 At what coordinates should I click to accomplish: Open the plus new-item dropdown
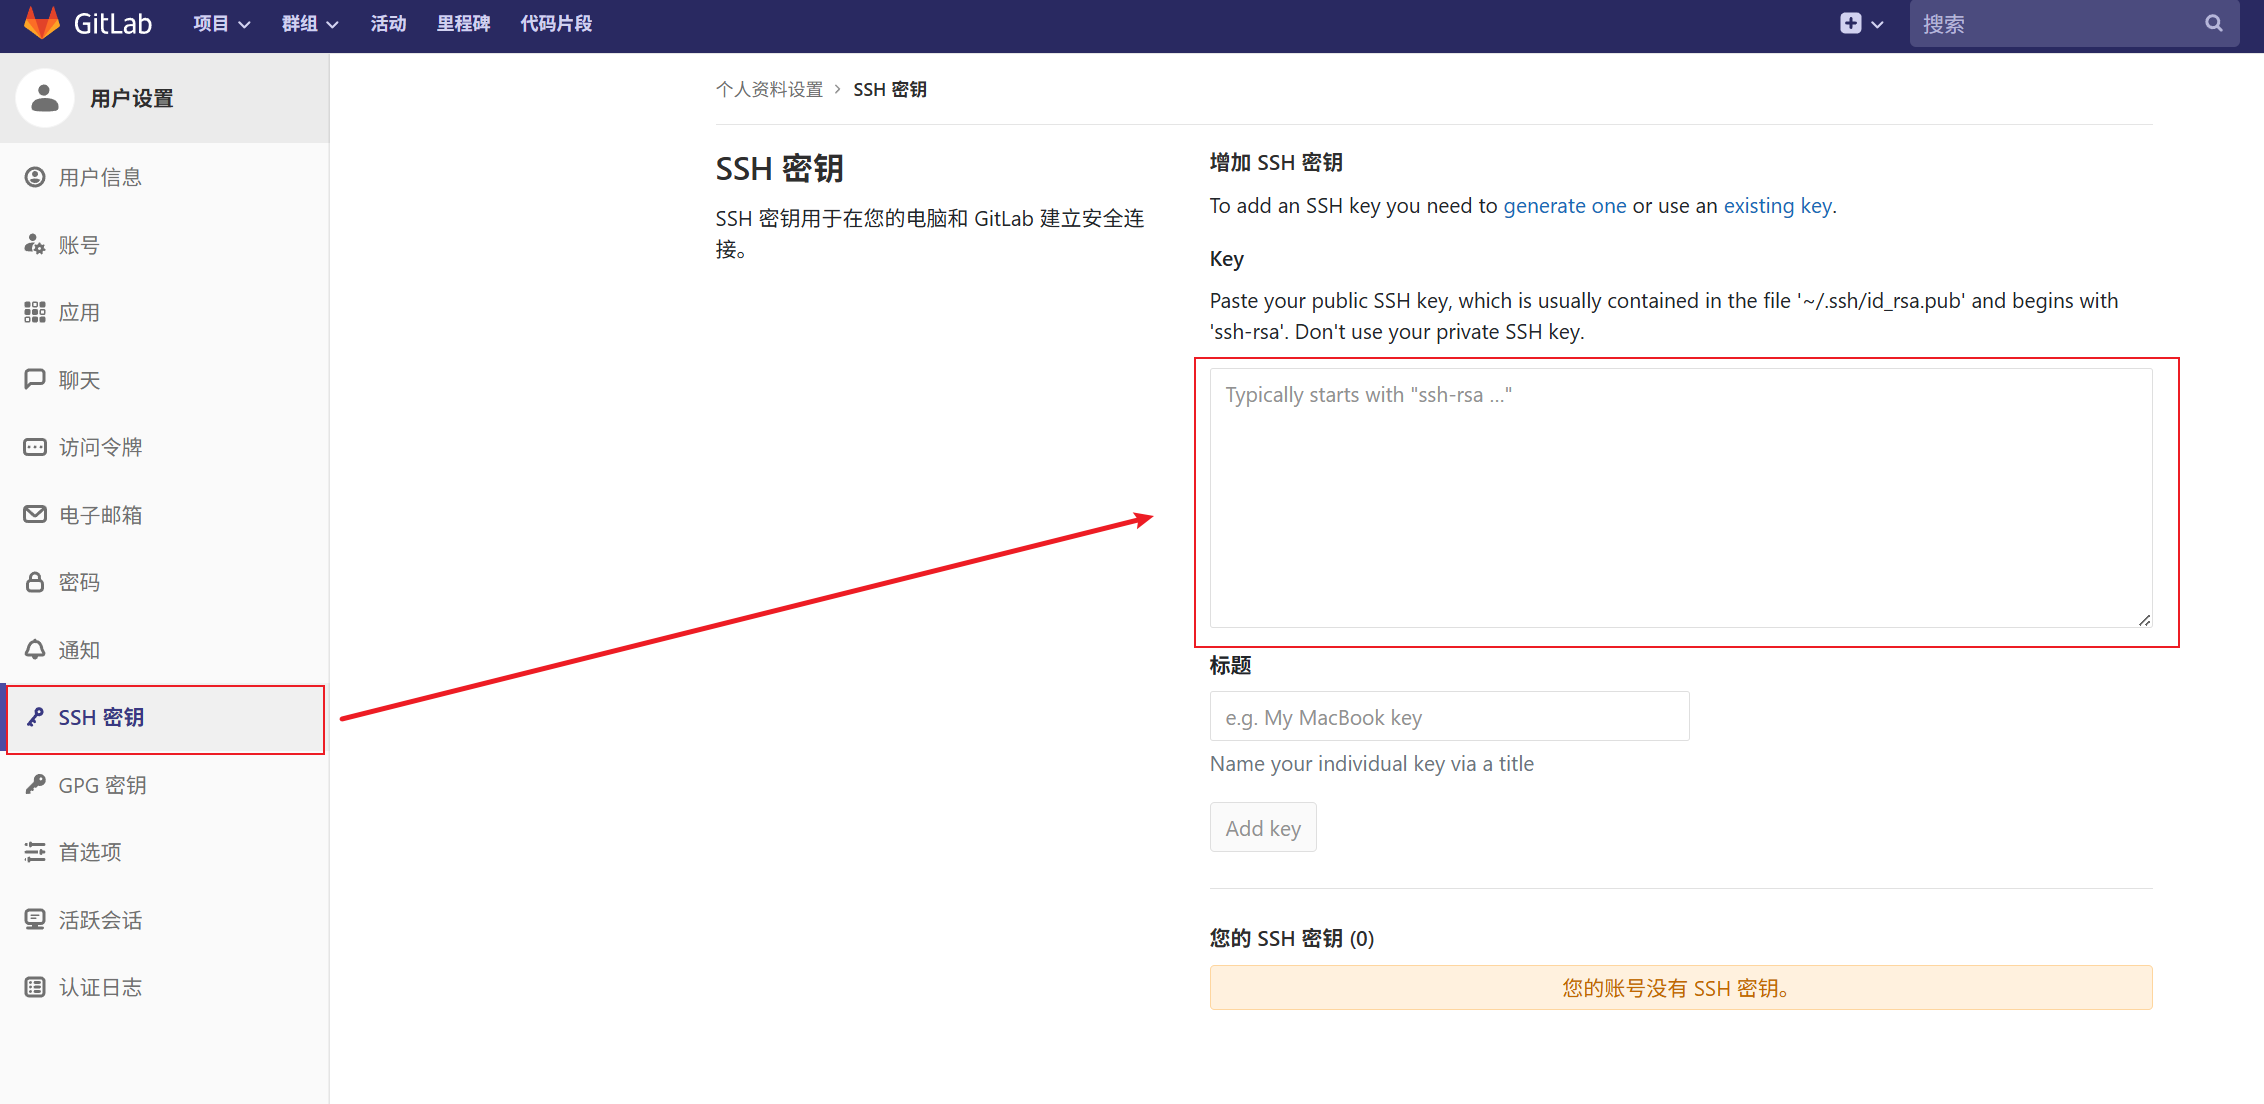pos(1861,24)
